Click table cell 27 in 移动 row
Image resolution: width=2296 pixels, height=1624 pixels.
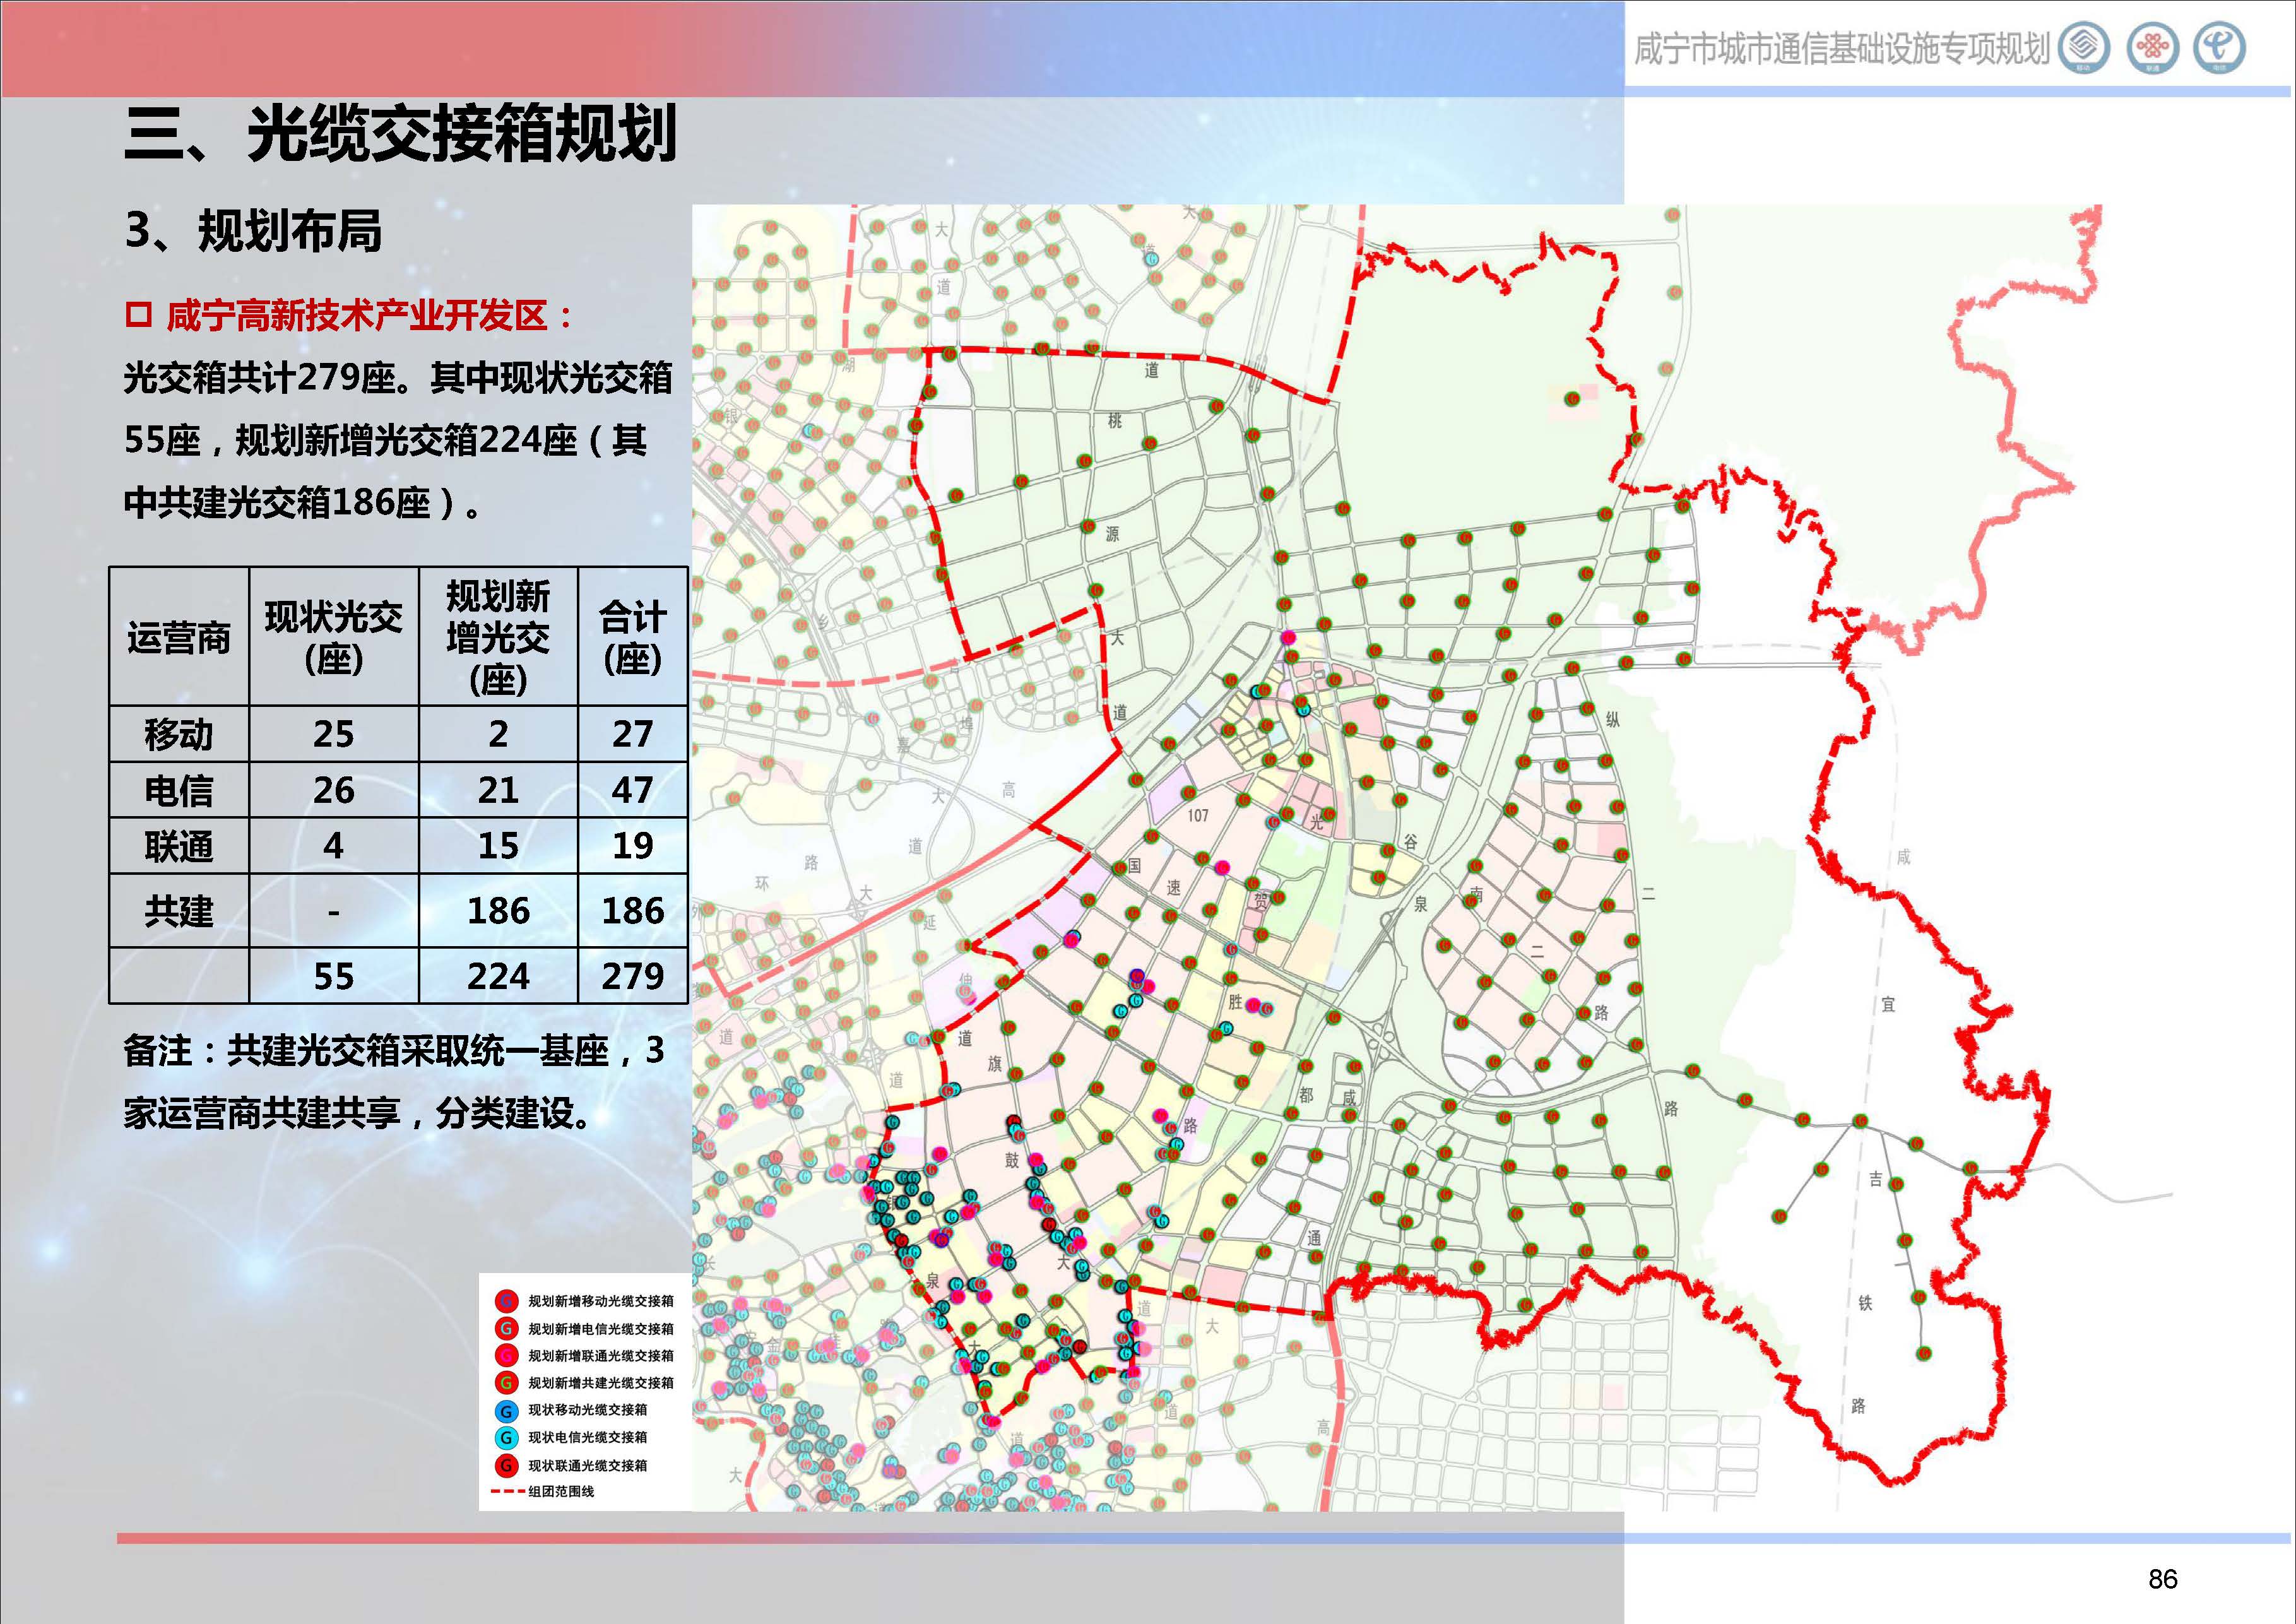pyautogui.click(x=632, y=735)
